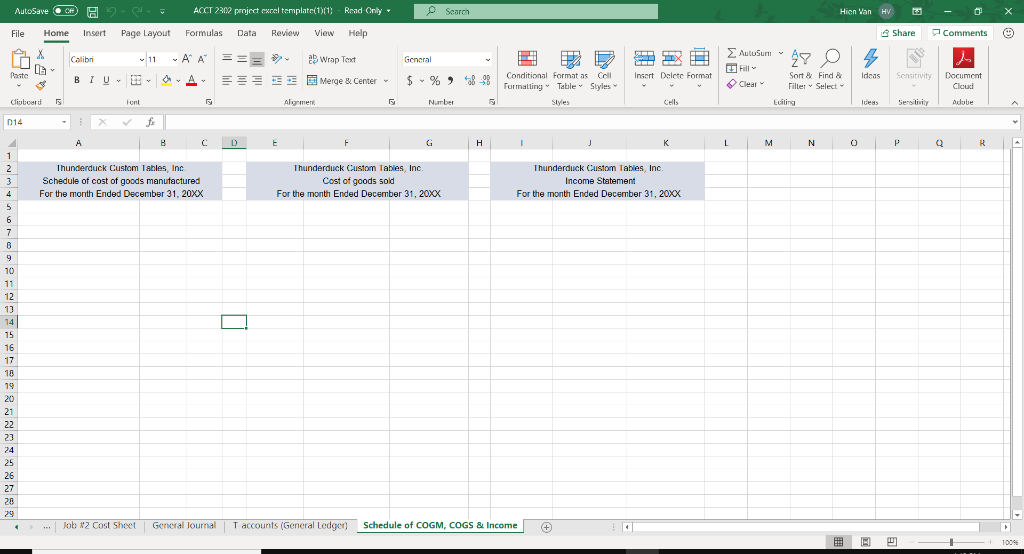1024x554 pixels.
Task: Open the Insert ribbon tab
Action: pyautogui.click(x=94, y=33)
